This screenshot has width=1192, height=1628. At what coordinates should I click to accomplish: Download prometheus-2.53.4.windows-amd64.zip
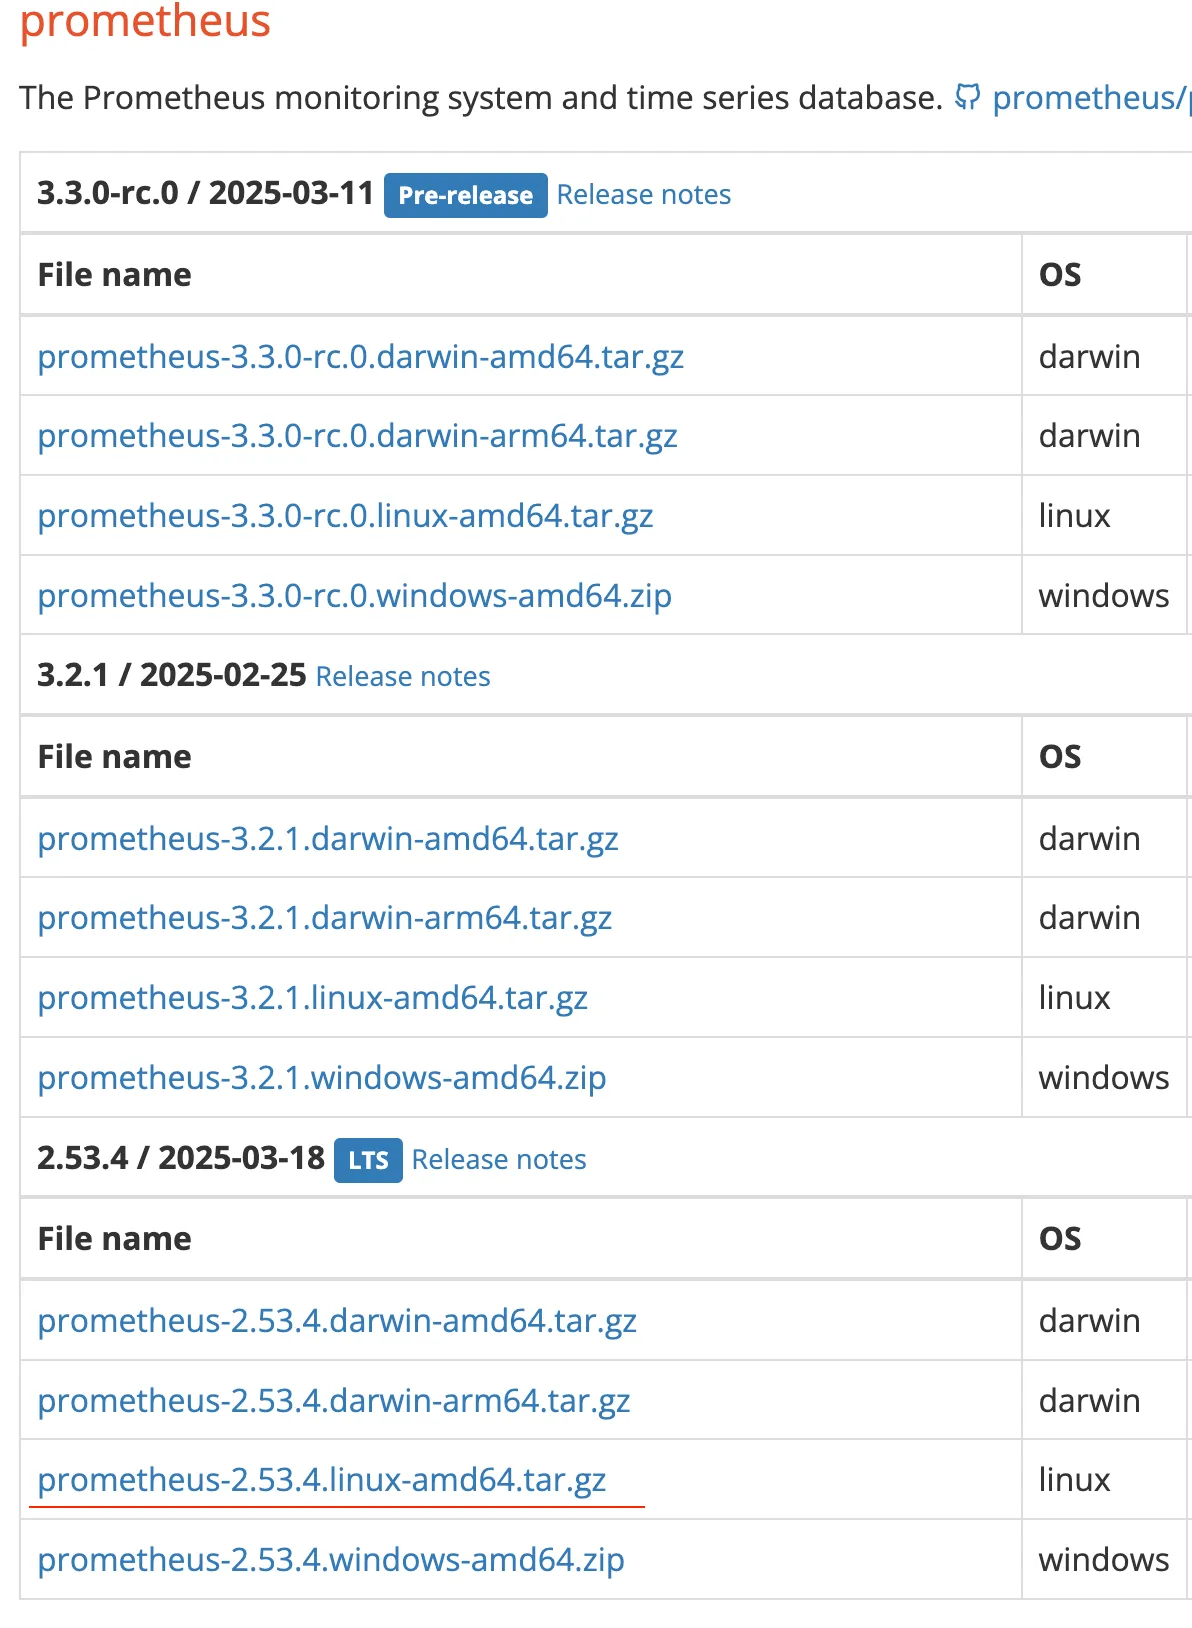tap(331, 1560)
